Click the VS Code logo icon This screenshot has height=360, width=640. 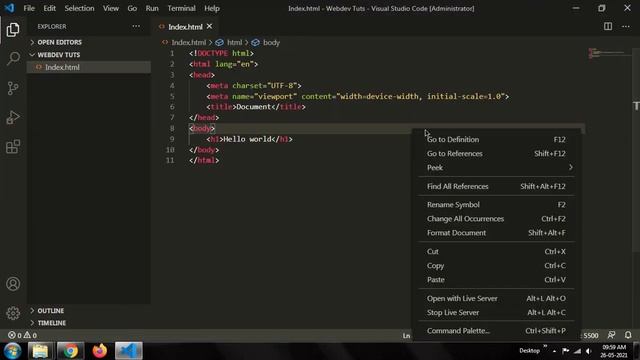(x=9, y=8)
